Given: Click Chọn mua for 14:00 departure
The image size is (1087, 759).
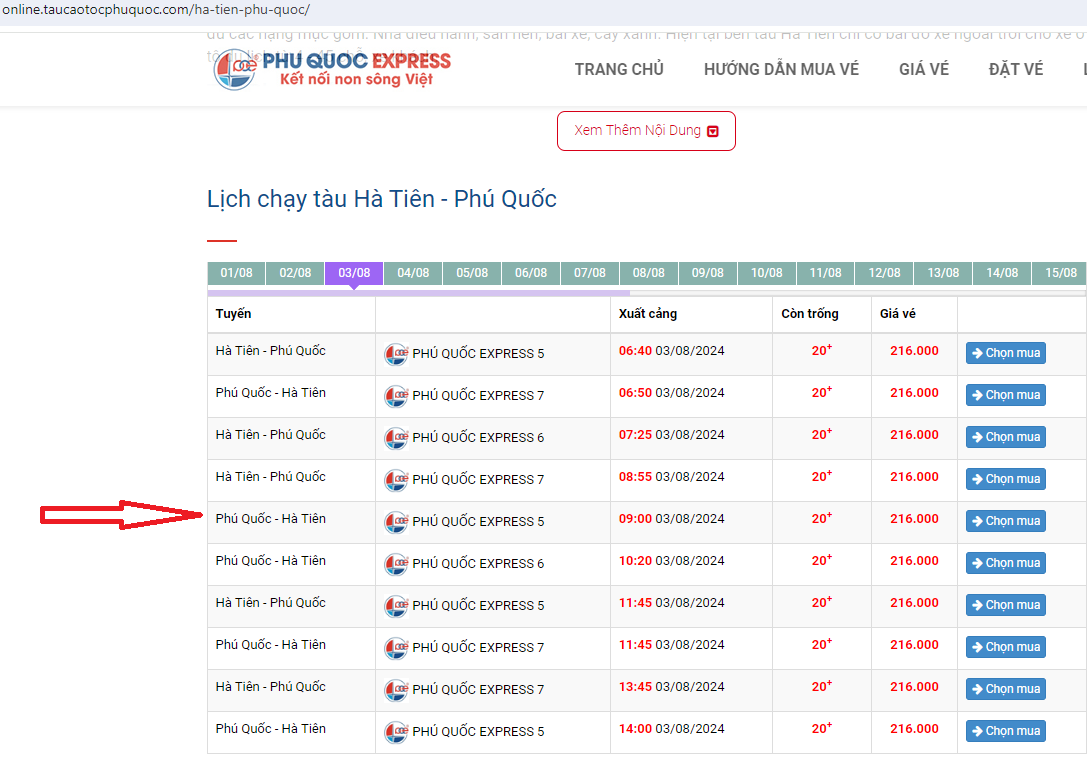Looking at the screenshot, I should [1006, 731].
